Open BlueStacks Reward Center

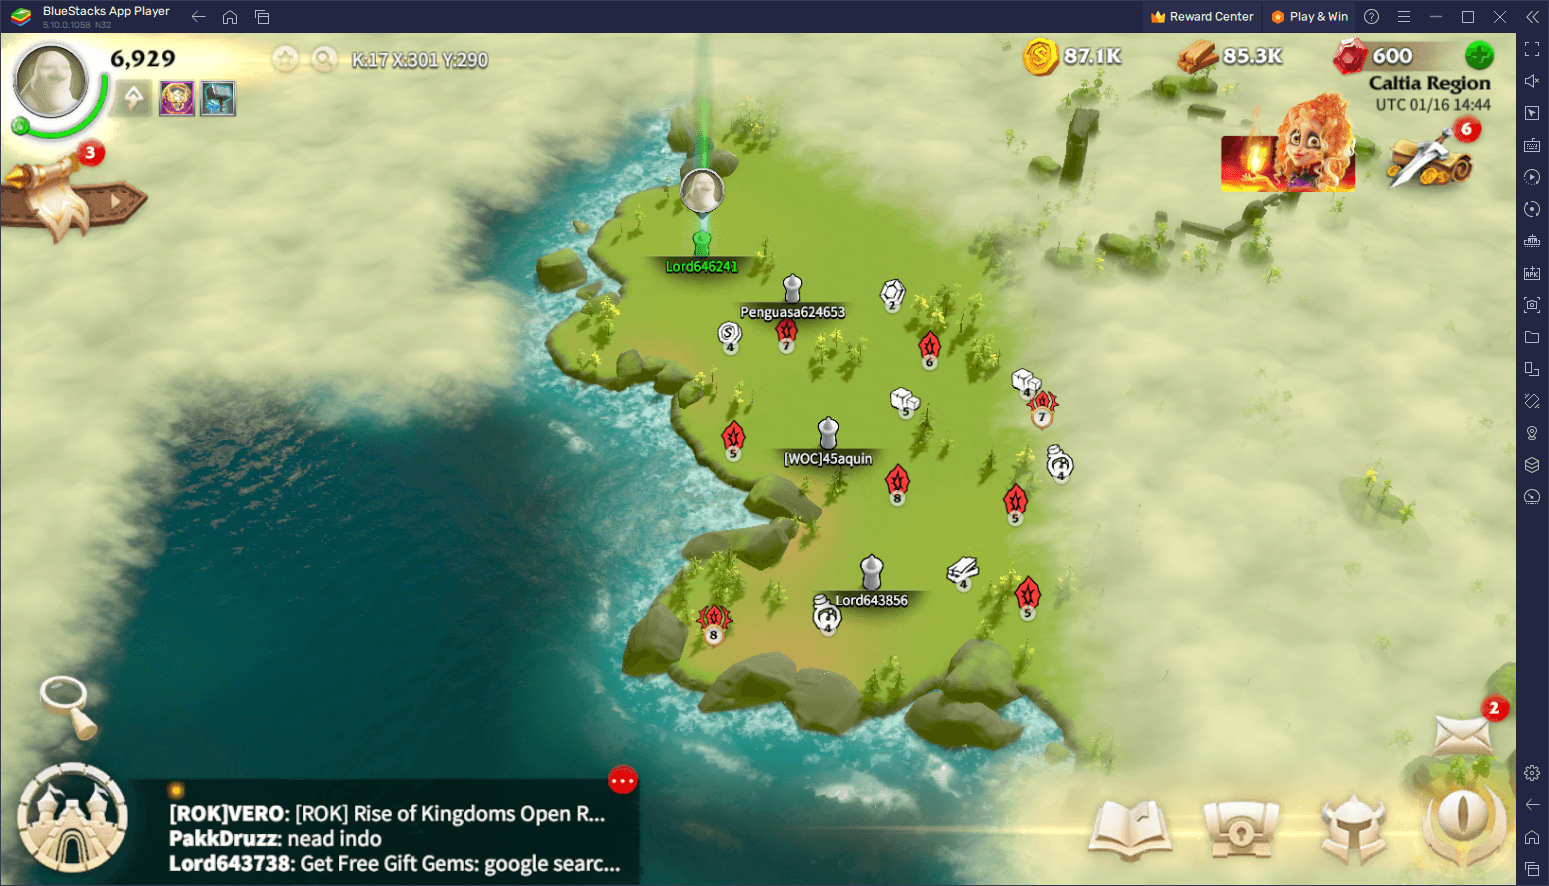(x=1202, y=17)
